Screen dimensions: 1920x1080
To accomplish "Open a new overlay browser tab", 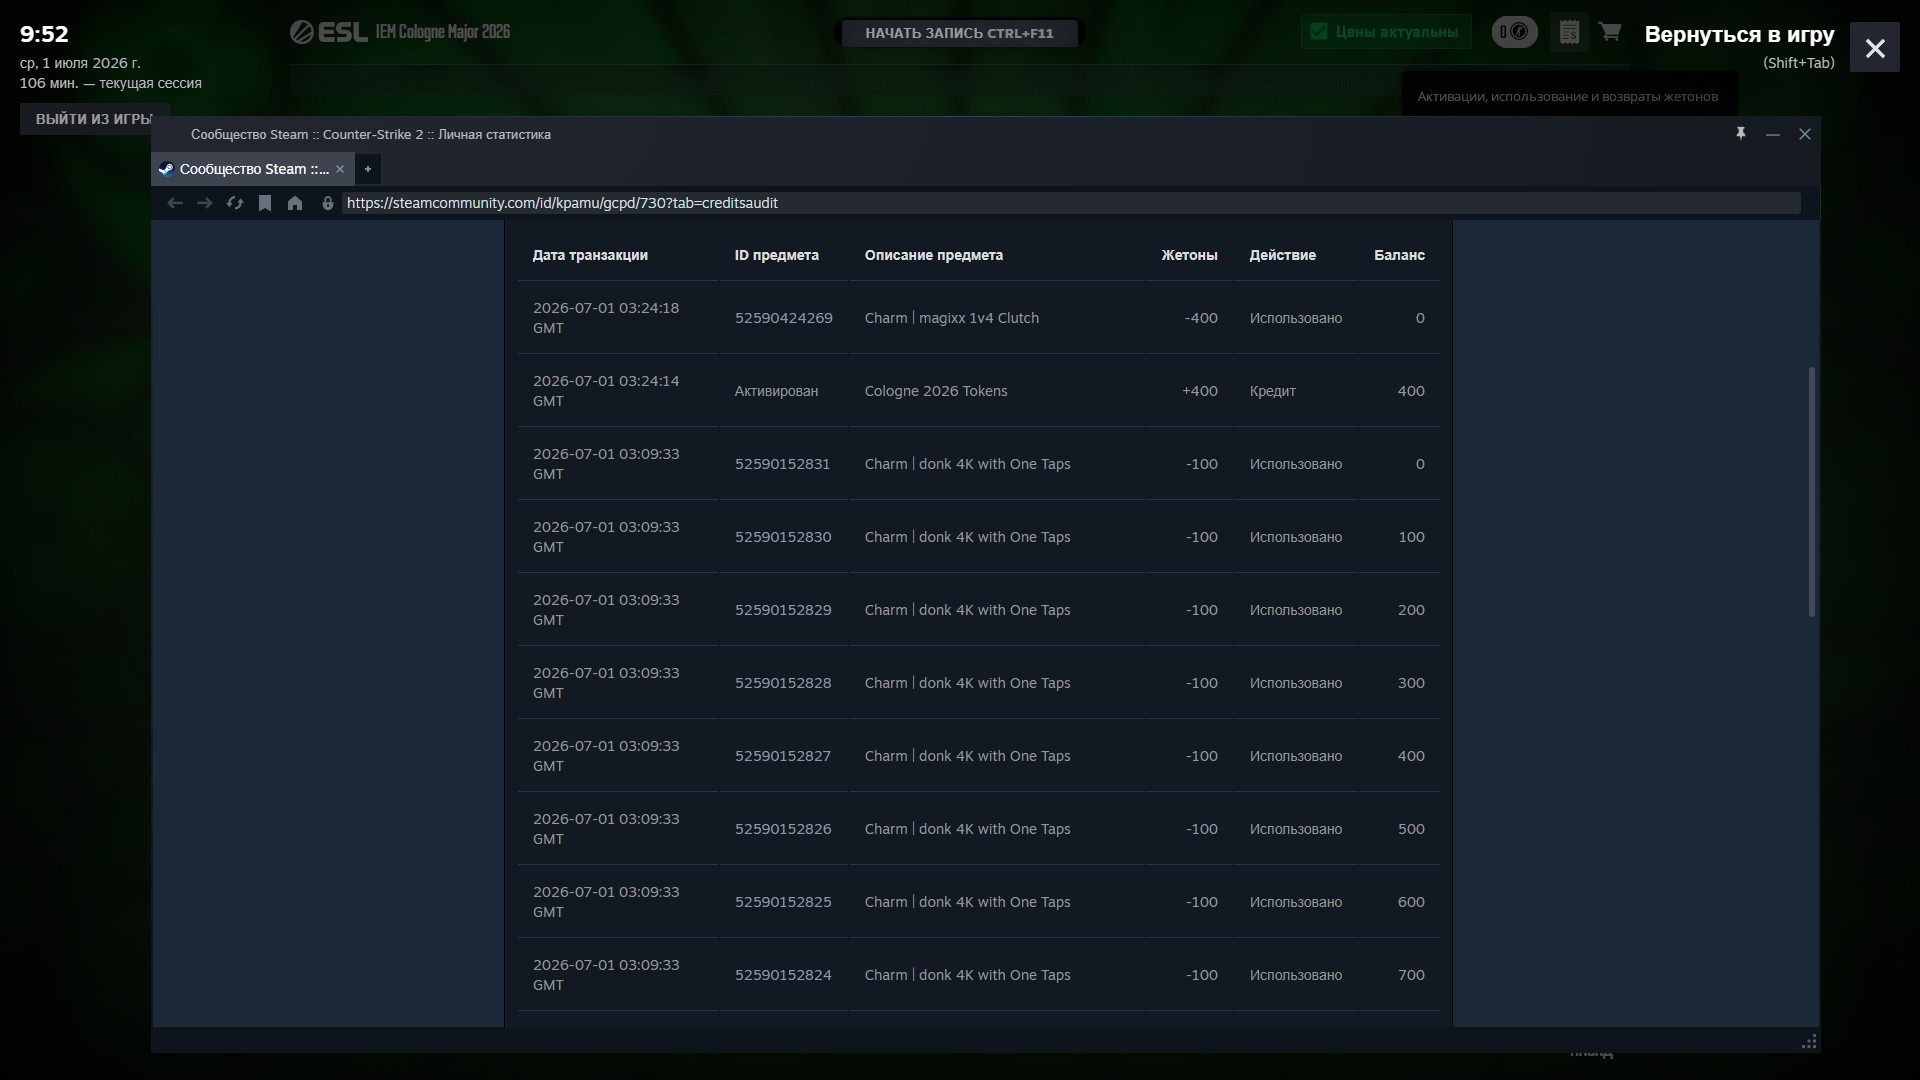I will [368, 169].
